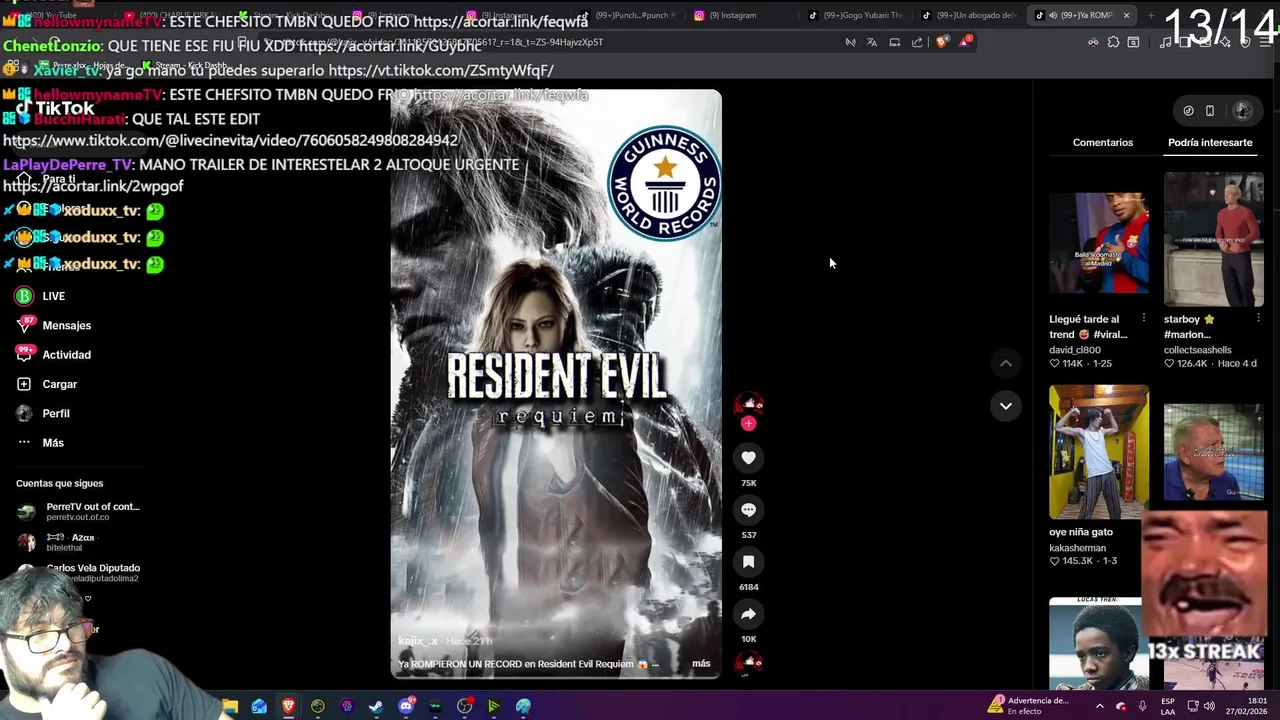Screen dimensions: 1280x720
Task: Play 'oye niña gato' recommended video
Action: point(1099,452)
